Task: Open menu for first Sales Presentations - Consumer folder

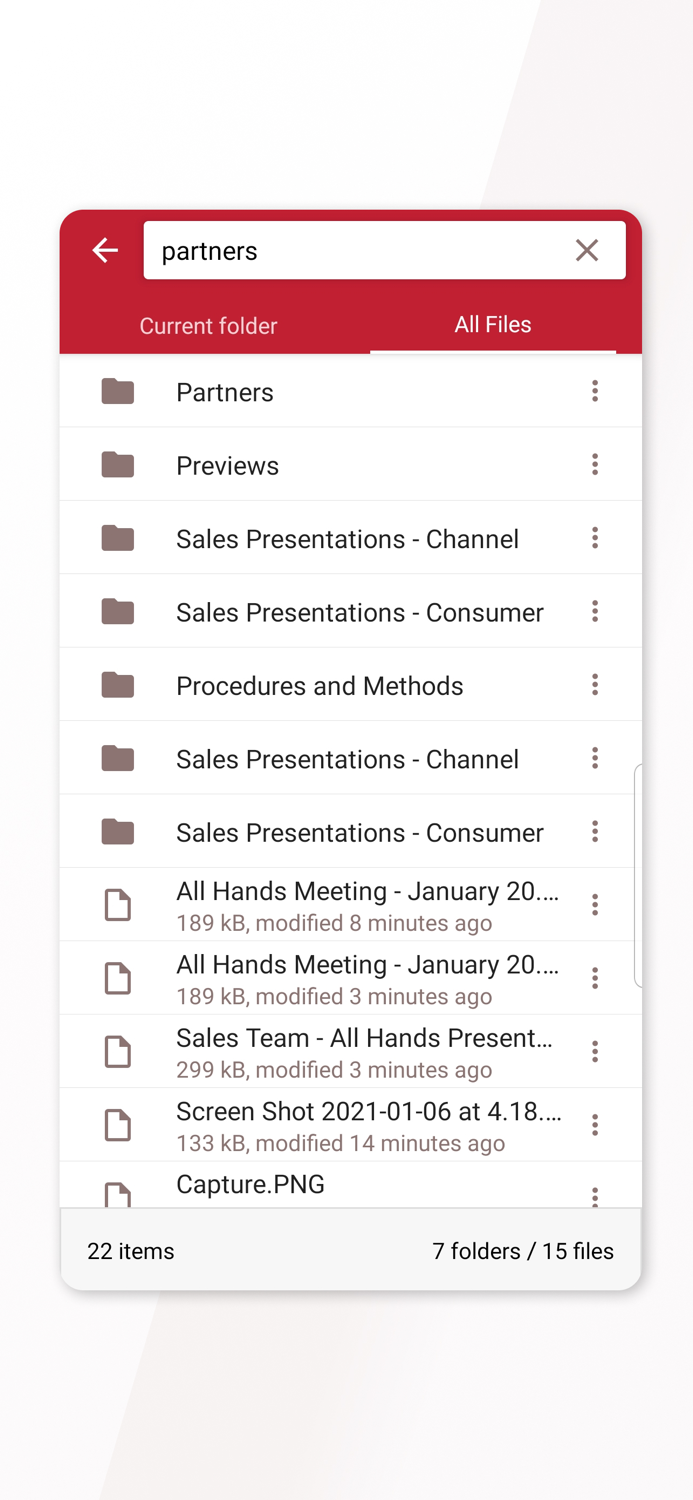Action: tap(595, 611)
